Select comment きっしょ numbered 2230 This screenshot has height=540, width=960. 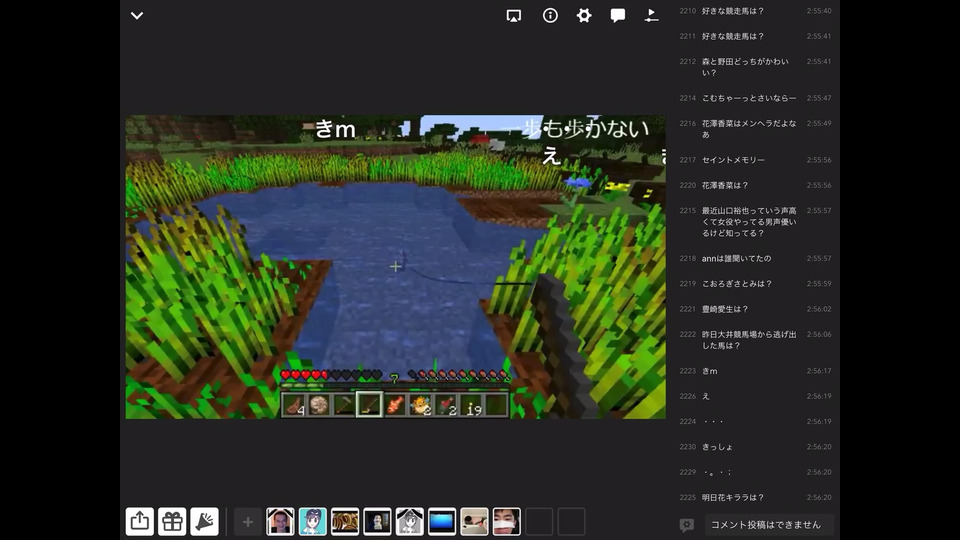point(756,447)
